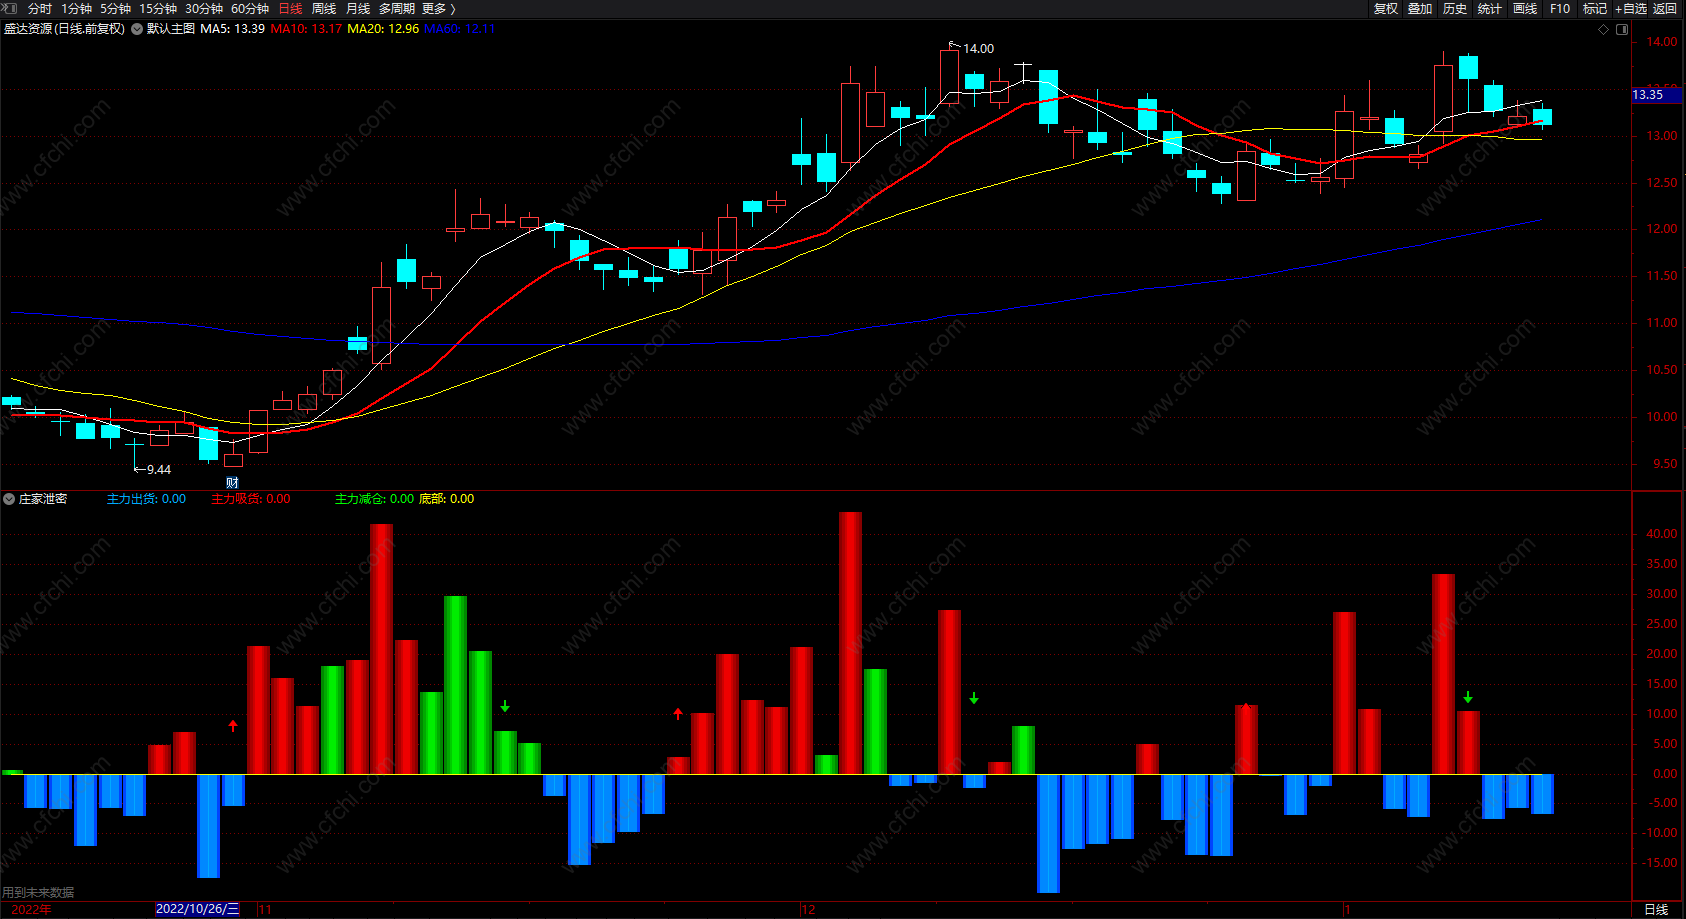Select the 5分钟 period tab
The image size is (1686, 919).
(x=115, y=8)
